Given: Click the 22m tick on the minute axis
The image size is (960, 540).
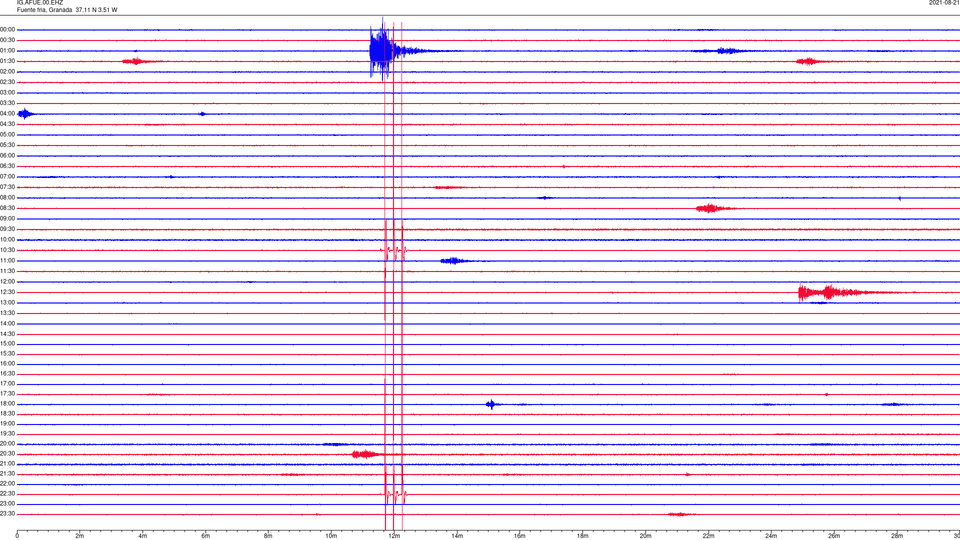Looking at the screenshot, I should click(x=708, y=536).
